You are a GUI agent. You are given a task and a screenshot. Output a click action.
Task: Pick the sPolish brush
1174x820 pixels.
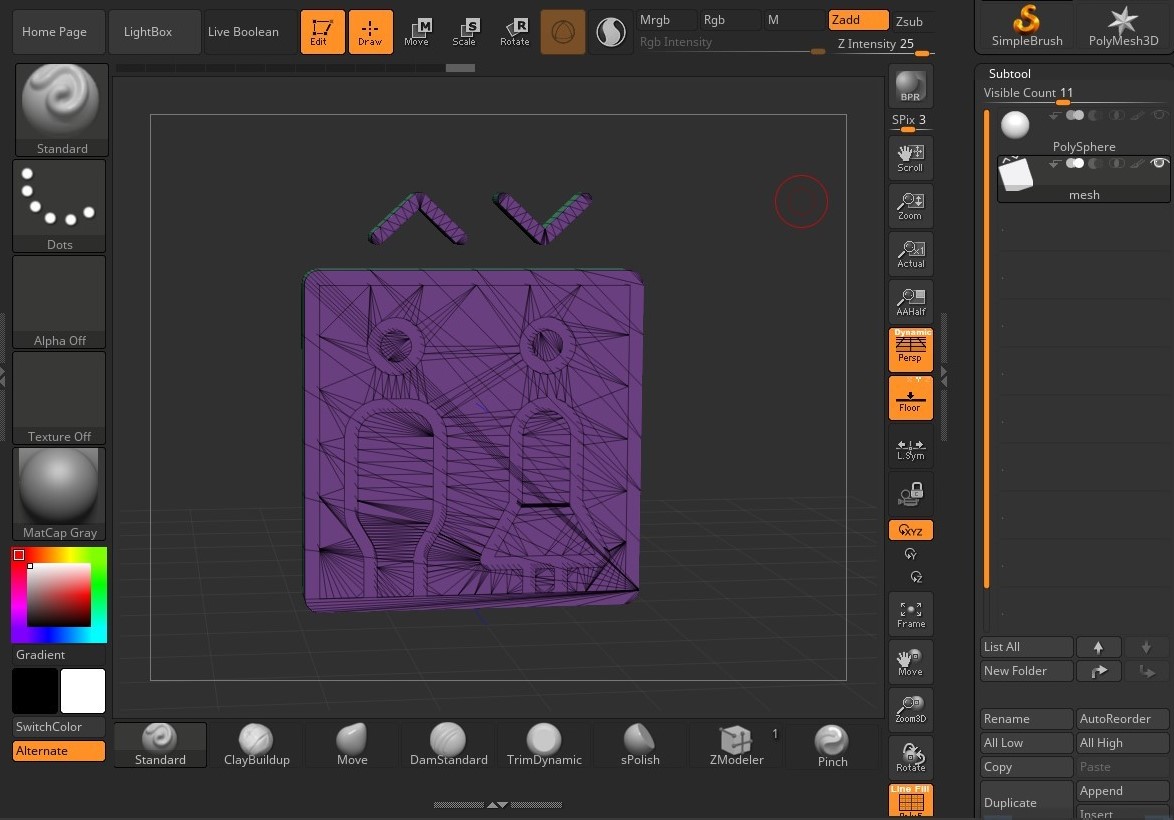640,745
